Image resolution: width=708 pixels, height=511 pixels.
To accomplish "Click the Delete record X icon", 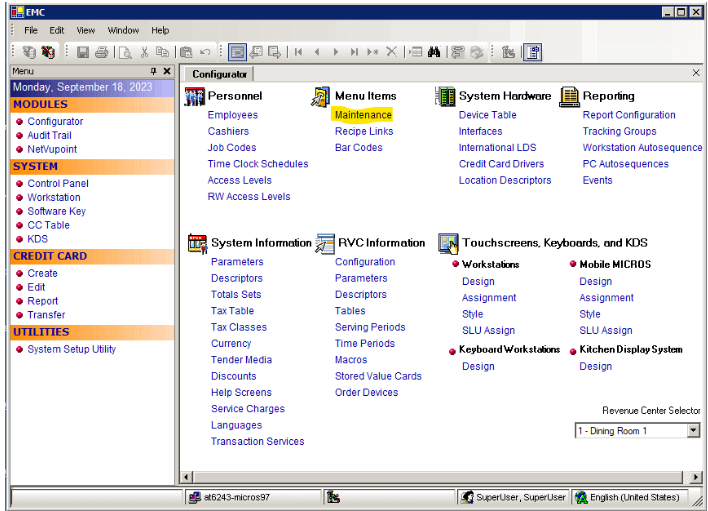I will (391, 51).
